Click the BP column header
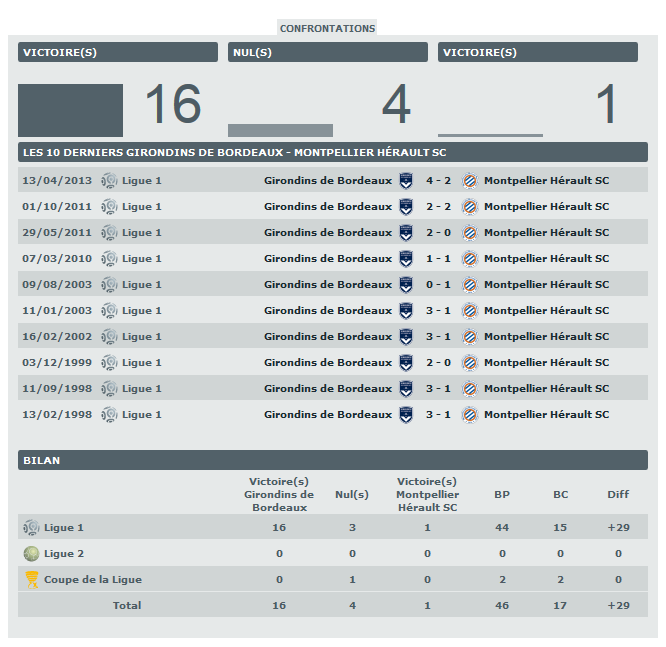The width and height of the screenshot is (666, 647). tap(502, 494)
